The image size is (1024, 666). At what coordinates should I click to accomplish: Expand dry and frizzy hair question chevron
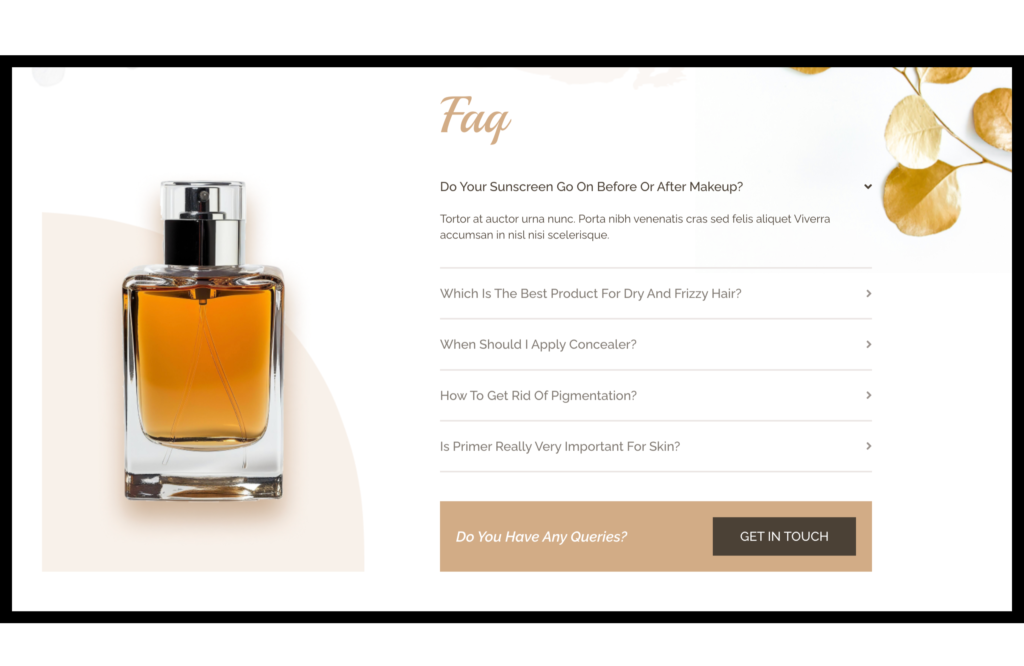(868, 294)
